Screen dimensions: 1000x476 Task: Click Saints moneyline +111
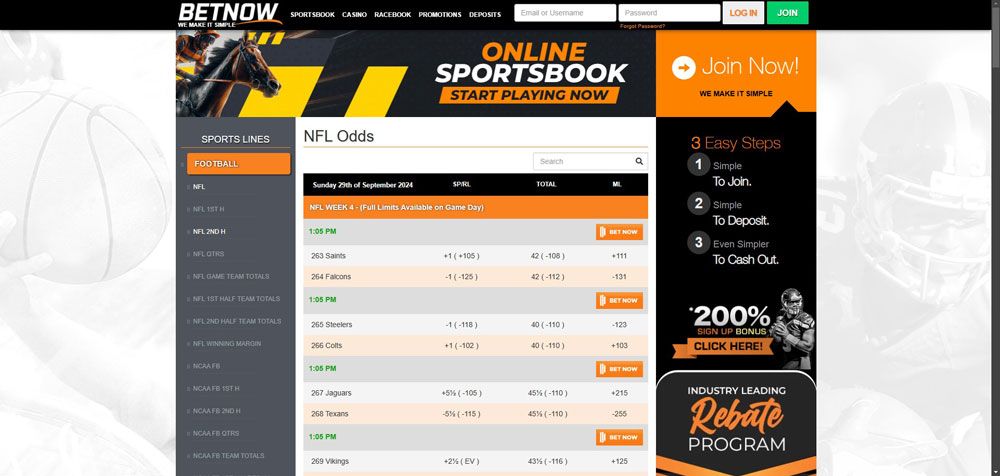click(619, 256)
